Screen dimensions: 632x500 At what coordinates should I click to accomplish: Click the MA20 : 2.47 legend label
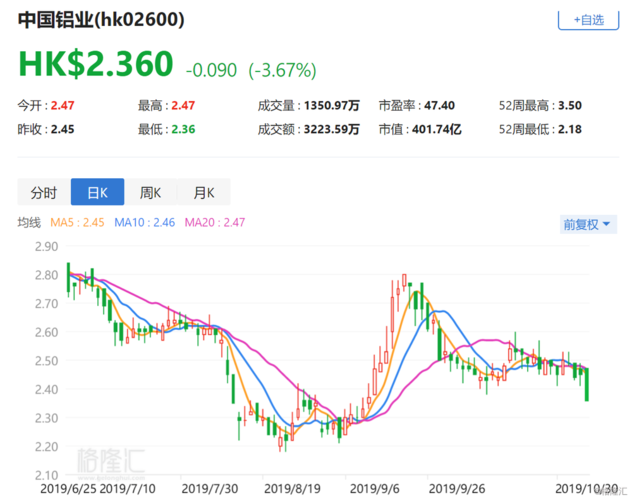pos(215,222)
